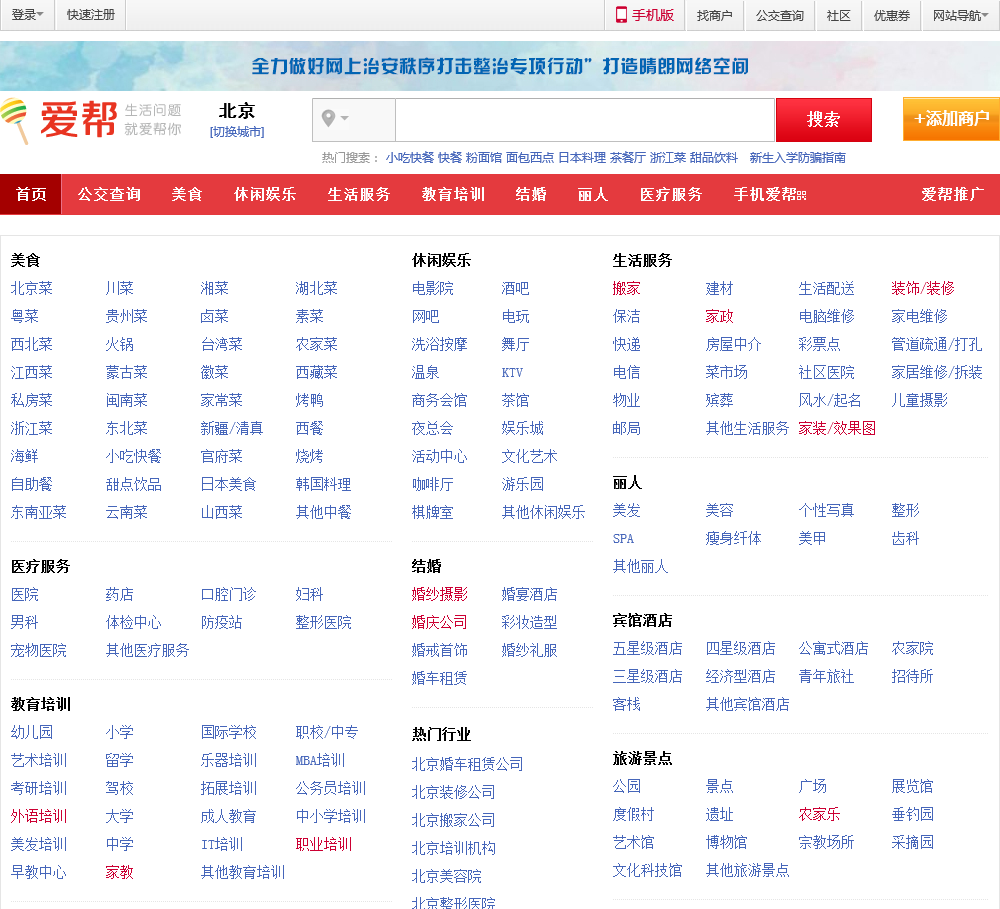Click 咖啡厅 category link
This screenshot has width=1000, height=909.
pos(432,485)
